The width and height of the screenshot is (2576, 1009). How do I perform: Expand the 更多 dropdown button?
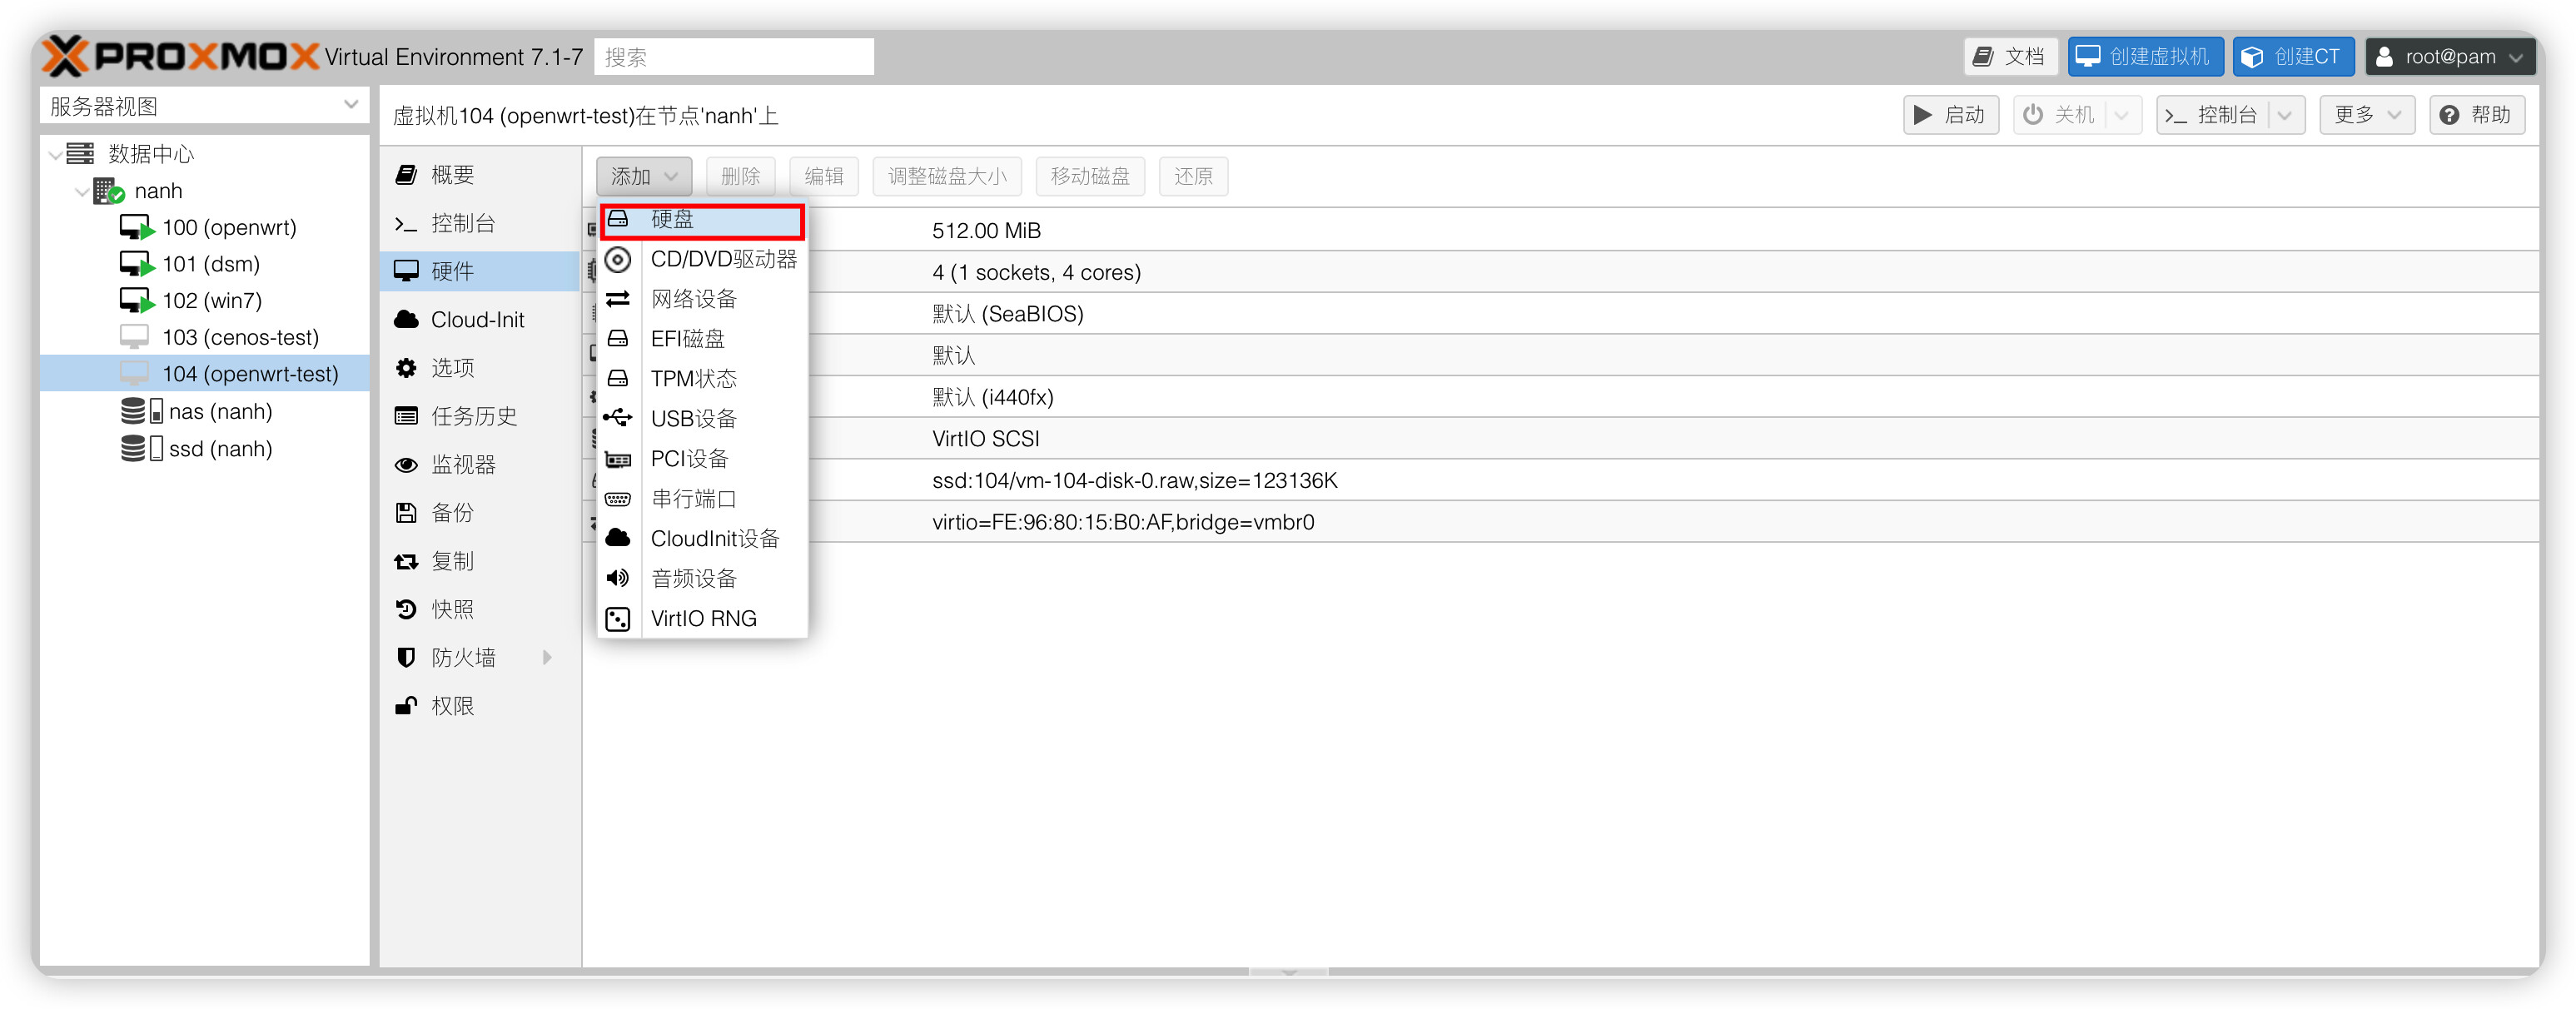pos(2366,115)
